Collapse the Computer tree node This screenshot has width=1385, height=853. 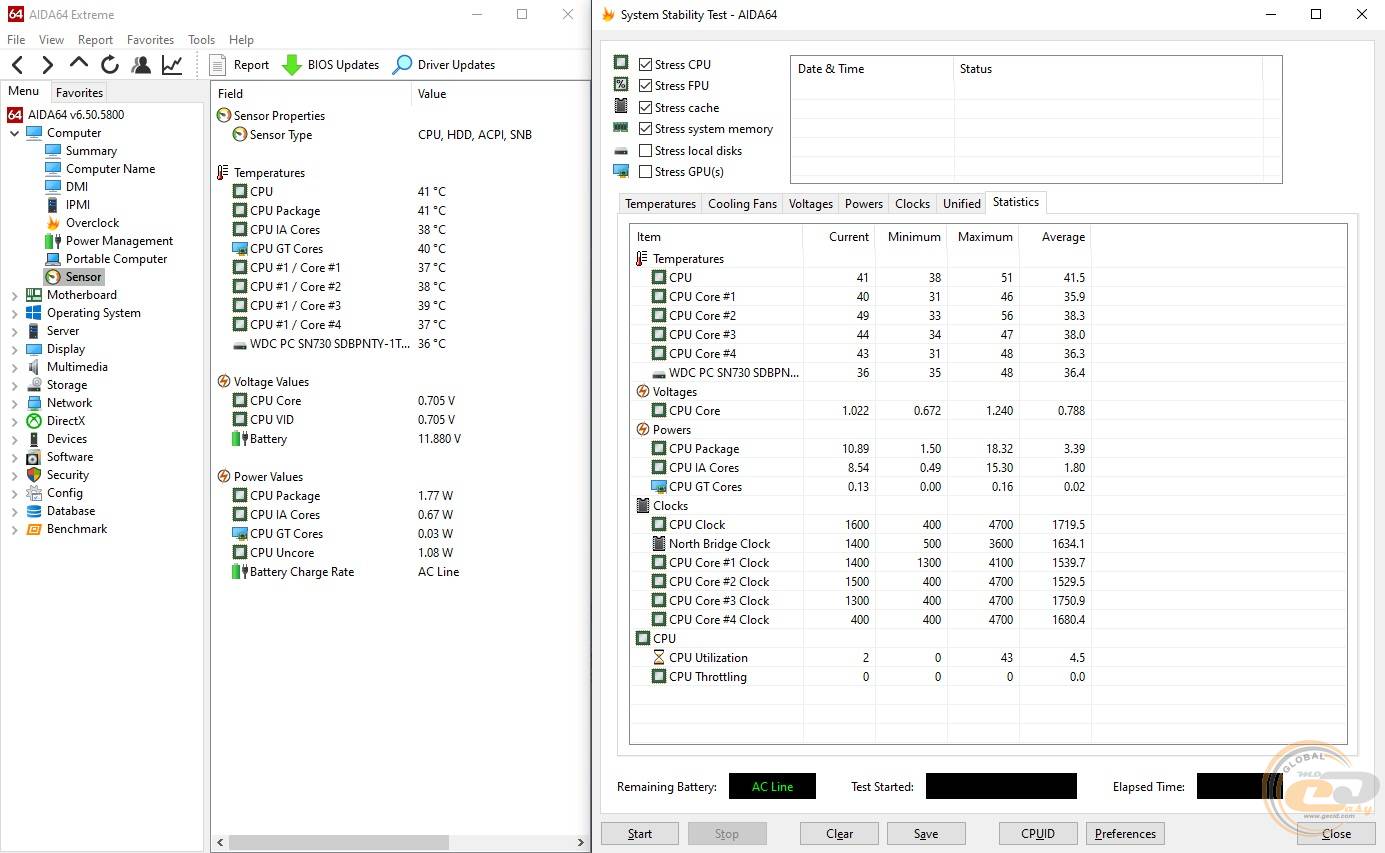(x=14, y=133)
